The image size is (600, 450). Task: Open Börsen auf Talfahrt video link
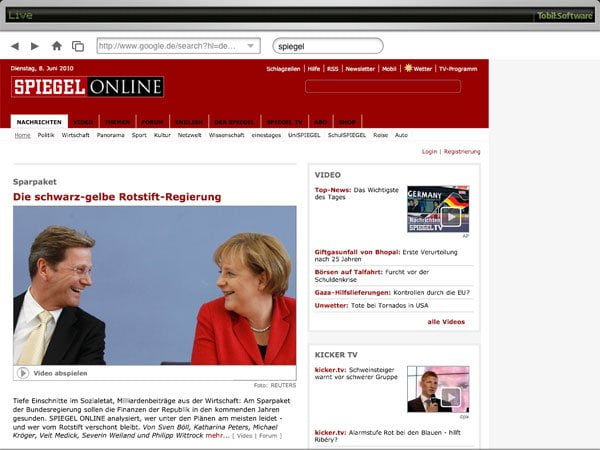point(372,276)
